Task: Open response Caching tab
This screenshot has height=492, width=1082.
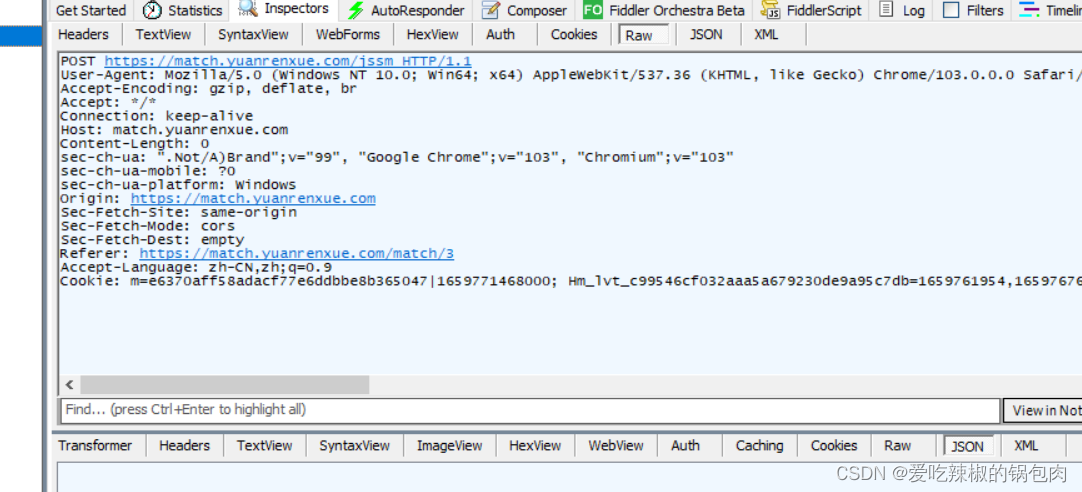Action: pyautogui.click(x=759, y=446)
